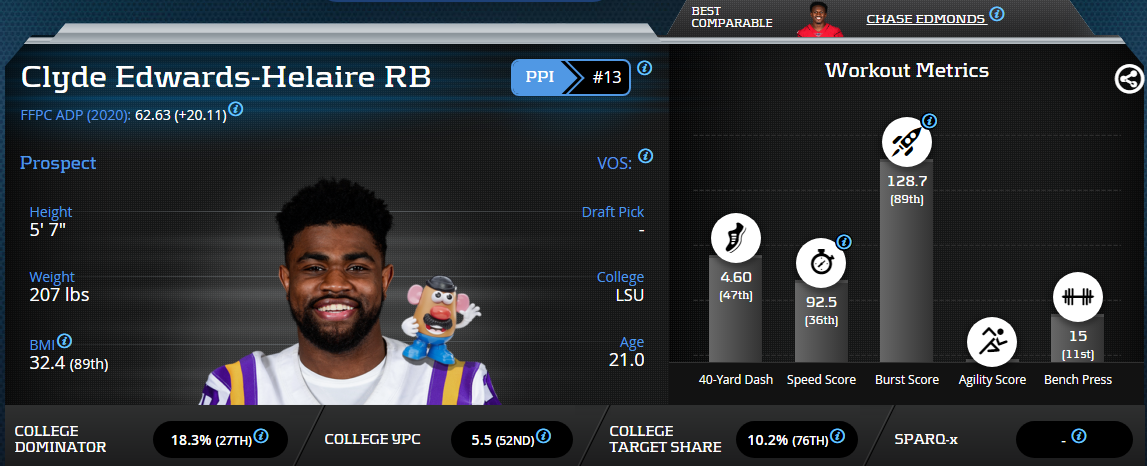Image resolution: width=1147 pixels, height=466 pixels.
Task: Click the Burst Score 128.7 bar
Action: (x=906, y=260)
